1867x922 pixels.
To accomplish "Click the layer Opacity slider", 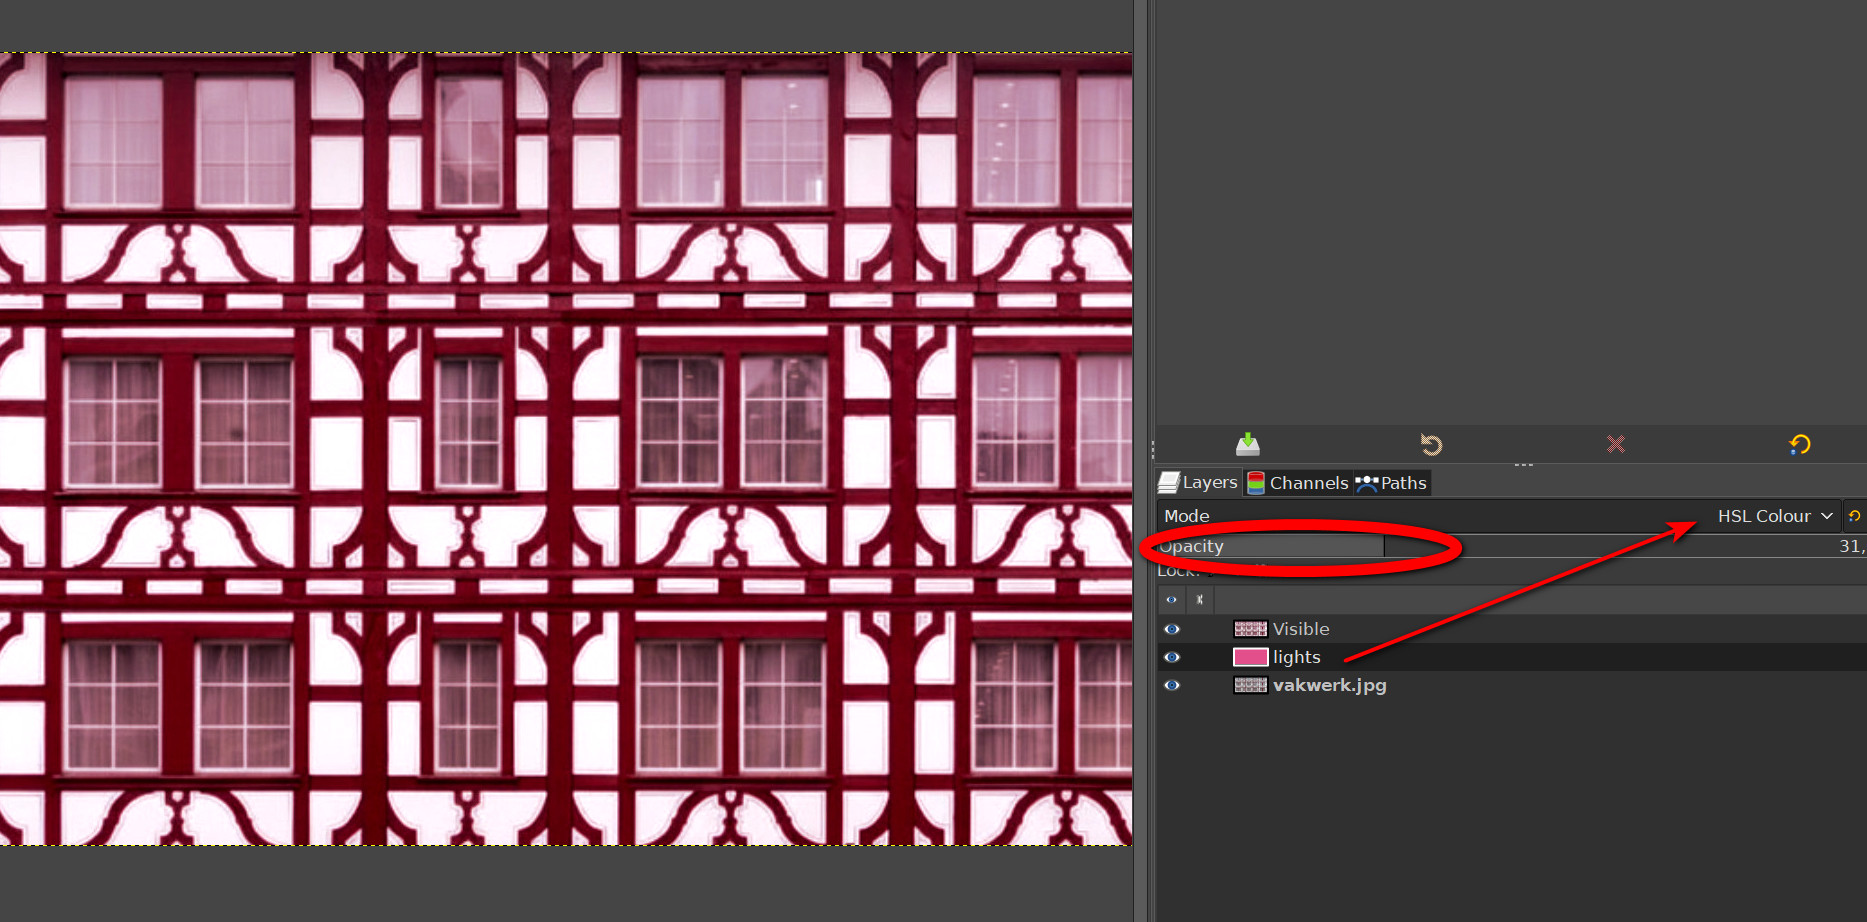I will [1511, 546].
